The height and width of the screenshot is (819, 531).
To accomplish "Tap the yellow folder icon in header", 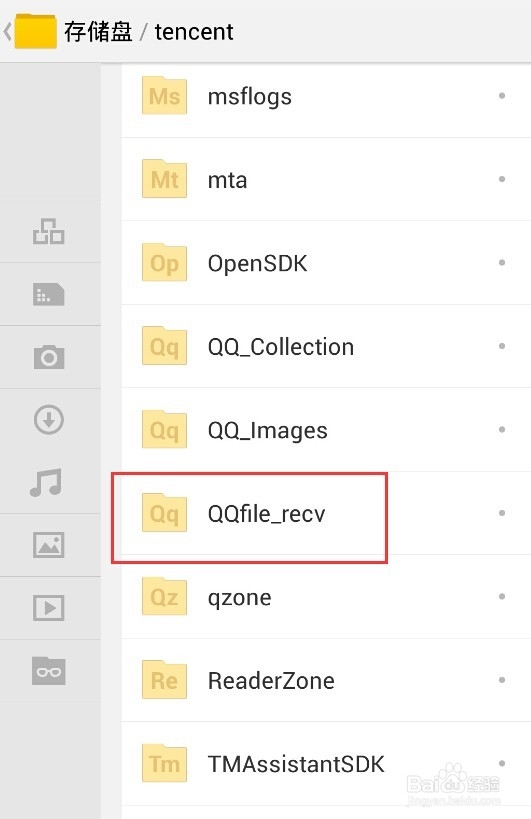I will 36,31.
